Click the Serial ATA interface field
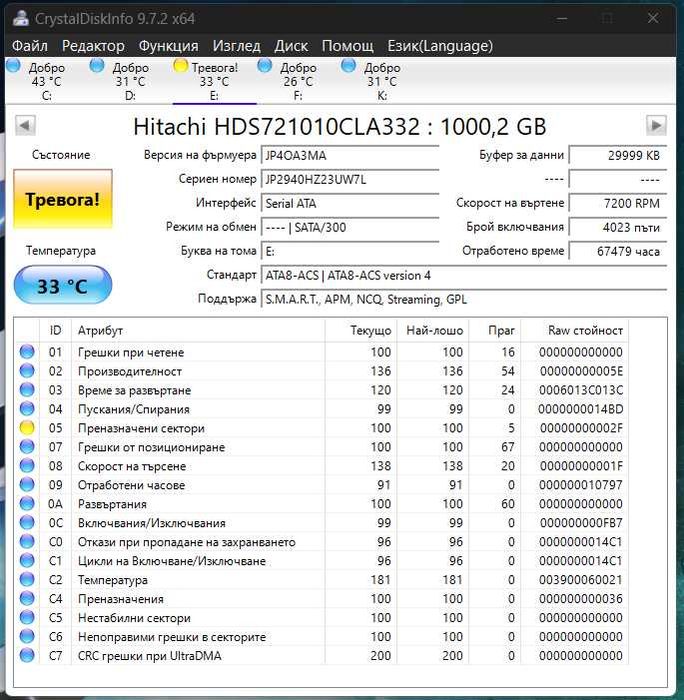Image resolution: width=684 pixels, height=700 pixels. tap(350, 204)
